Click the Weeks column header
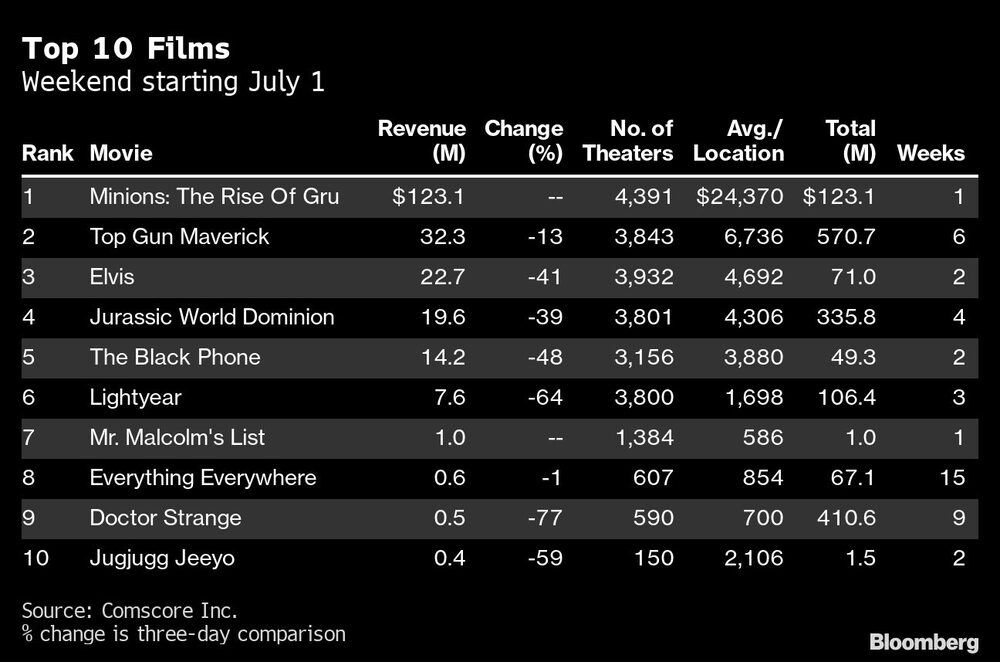1000x662 pixels. pyautogui.click(x=930, y=153)
